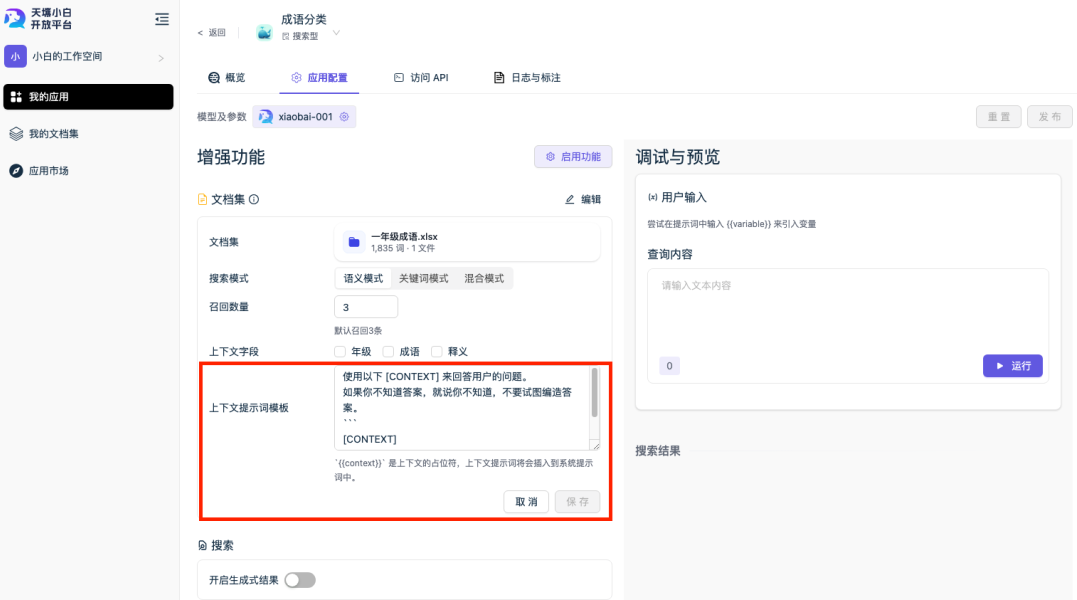Click the 我的文档集 layers icon
1077x600 pixels.
click(x=16, y=134)
